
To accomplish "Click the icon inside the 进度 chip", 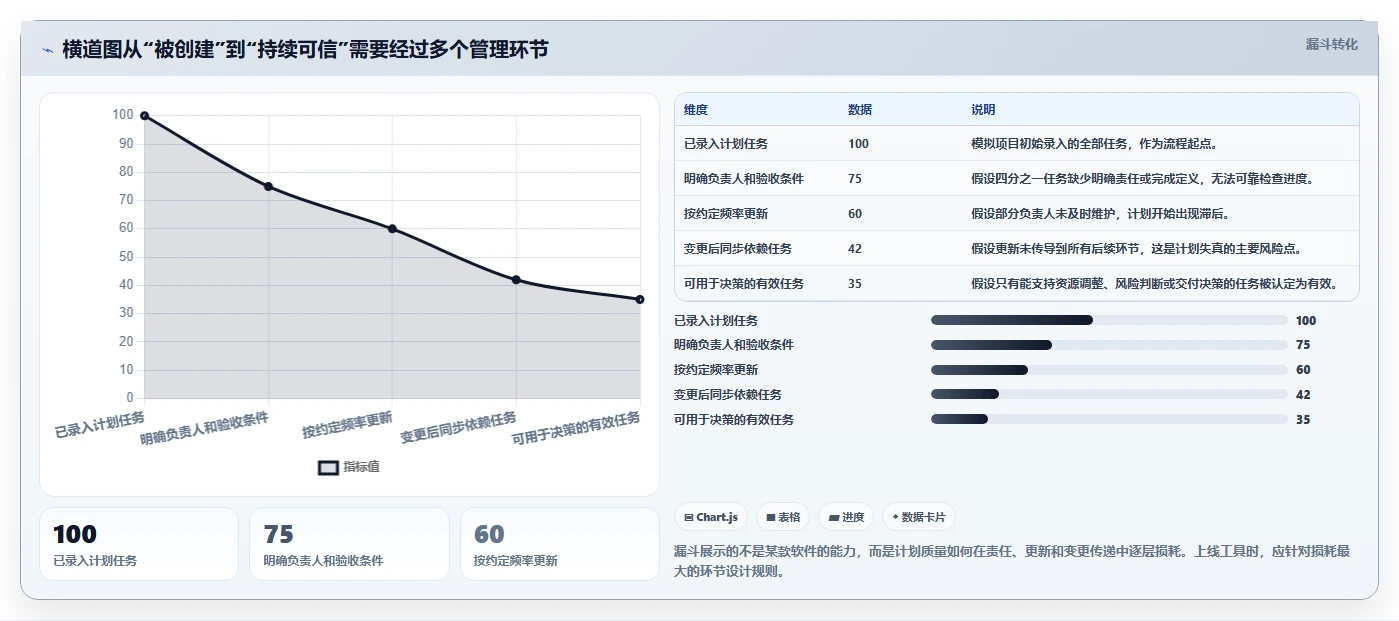I will 834,517.
